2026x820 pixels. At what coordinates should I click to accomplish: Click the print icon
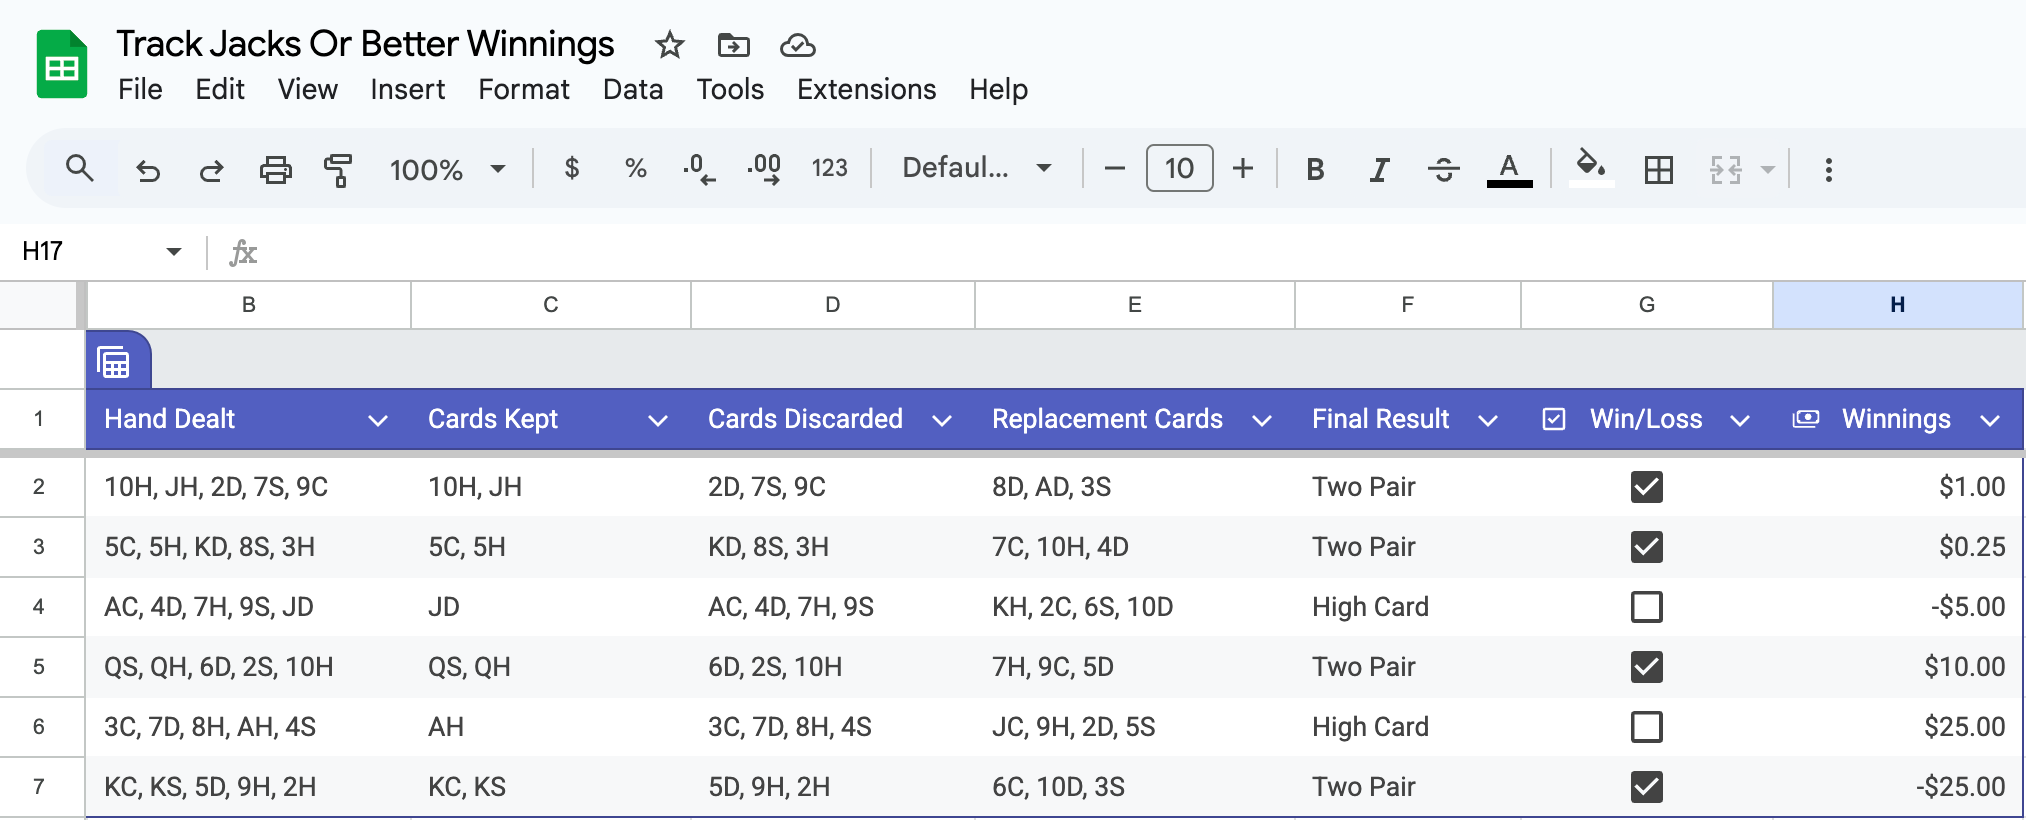tap(275, 170)
